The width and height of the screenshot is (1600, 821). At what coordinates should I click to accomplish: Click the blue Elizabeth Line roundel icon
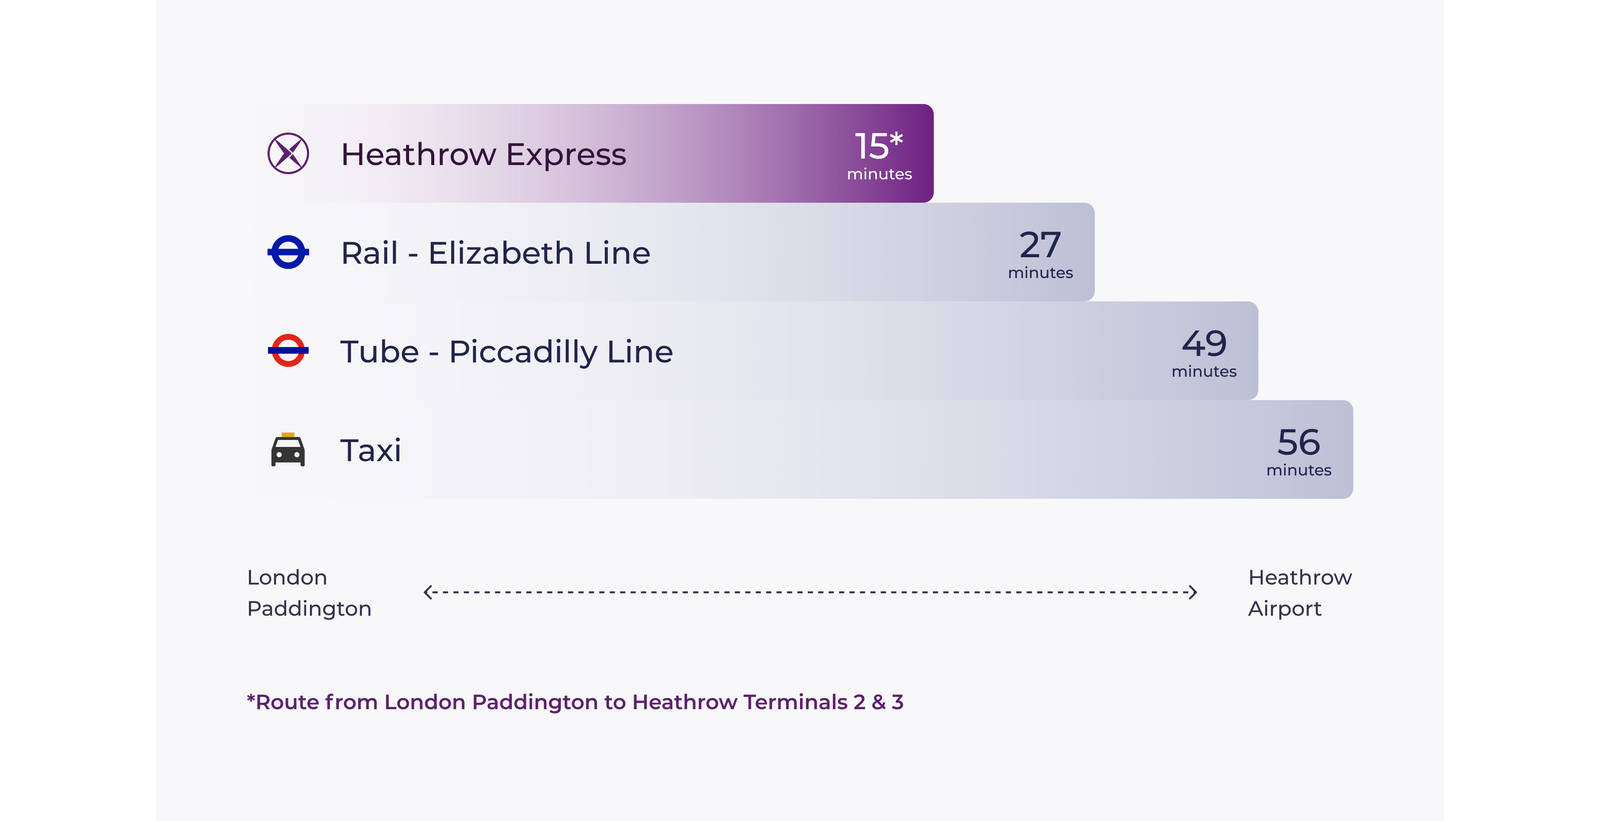click(288, 252)
